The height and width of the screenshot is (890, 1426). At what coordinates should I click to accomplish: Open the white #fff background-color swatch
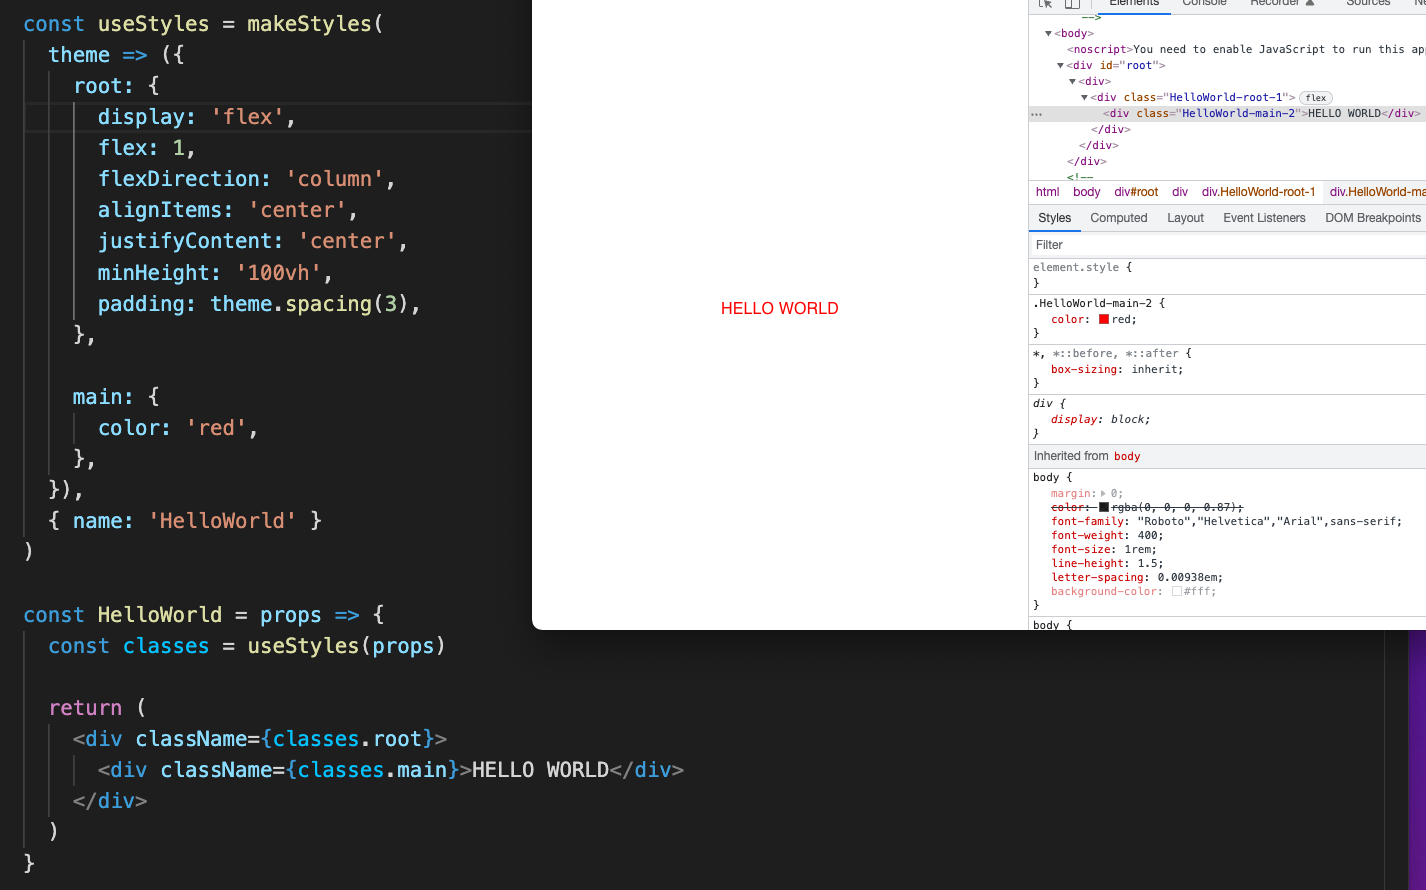point(1177,592)
